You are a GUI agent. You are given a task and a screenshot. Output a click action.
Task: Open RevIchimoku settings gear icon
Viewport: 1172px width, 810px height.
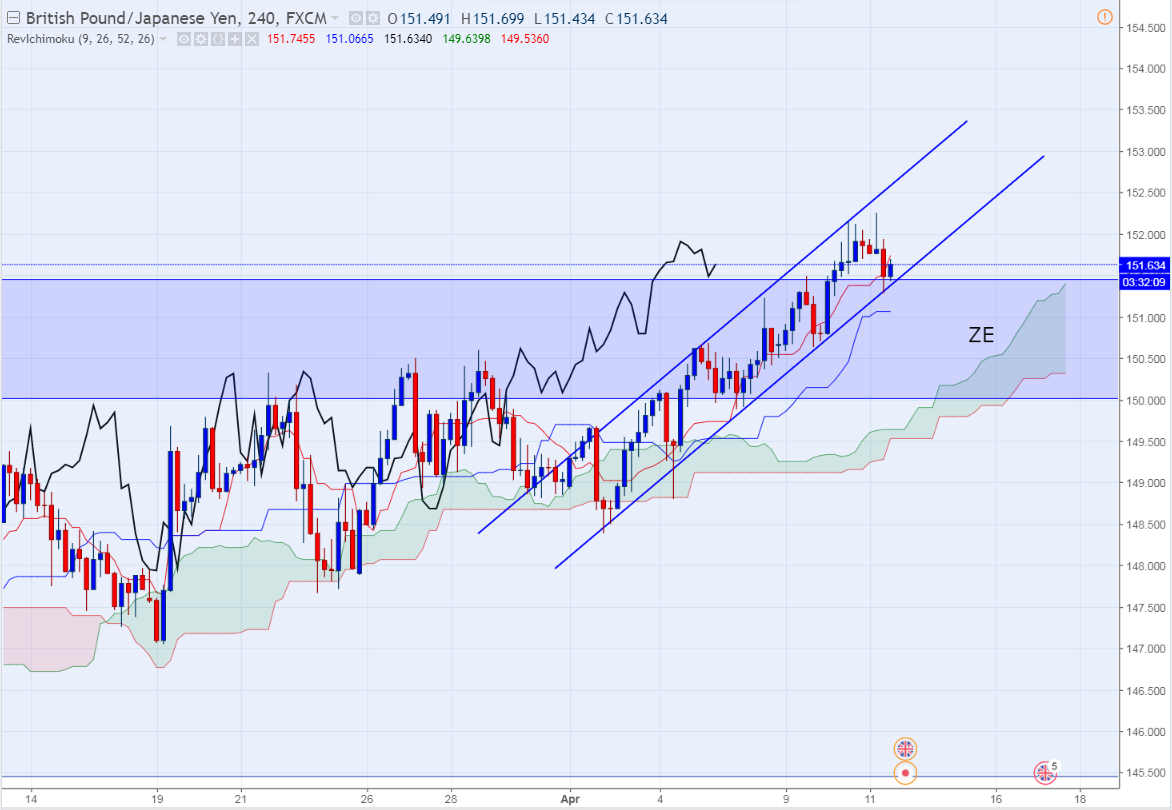[201, 39]
